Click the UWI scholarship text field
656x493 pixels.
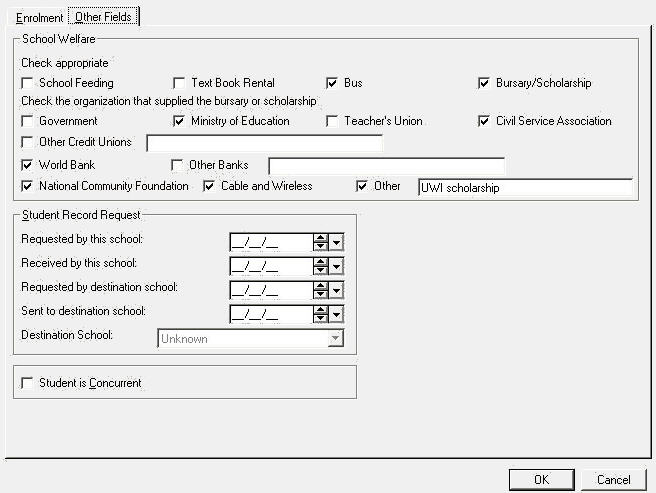click(525, 187)
